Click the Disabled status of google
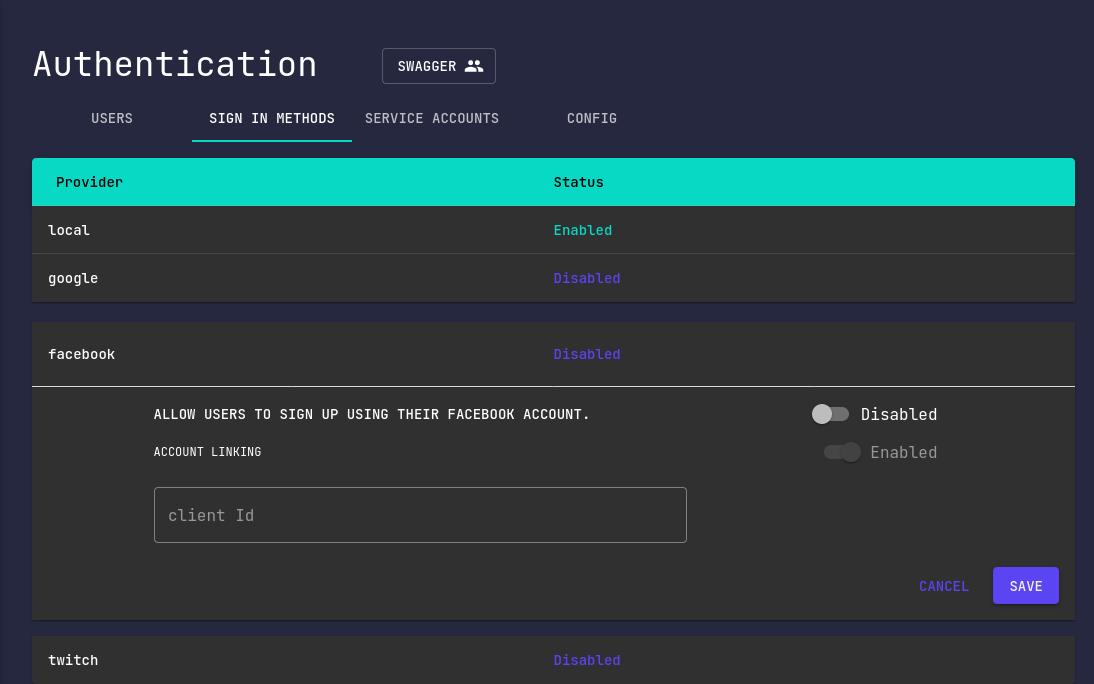This screenshot has height=684, width=1094. click(x=587, y=278)
